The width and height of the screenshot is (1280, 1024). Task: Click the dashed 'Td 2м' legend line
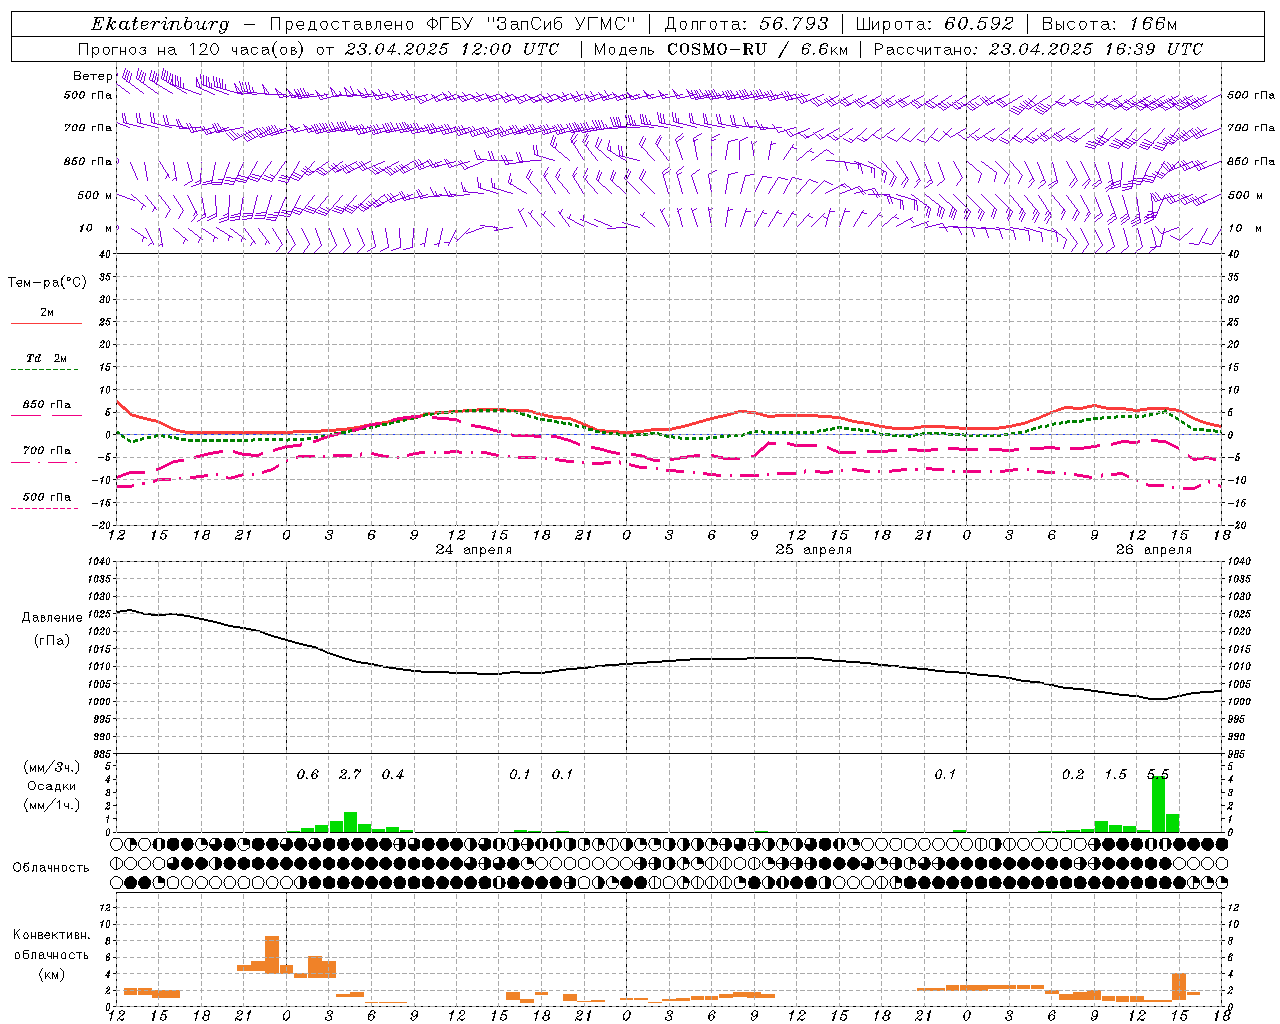coord(46,370)
